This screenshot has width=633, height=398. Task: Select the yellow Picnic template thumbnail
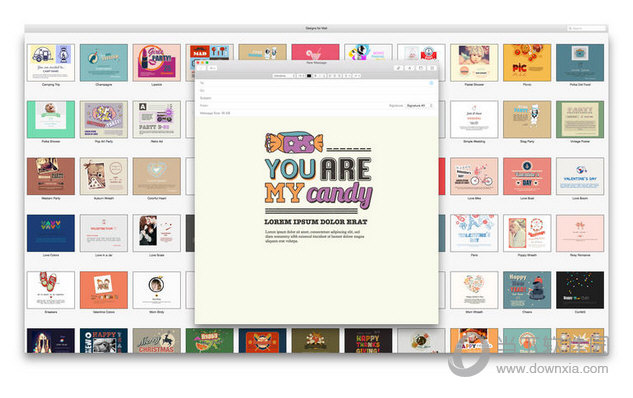pos(527,63)
